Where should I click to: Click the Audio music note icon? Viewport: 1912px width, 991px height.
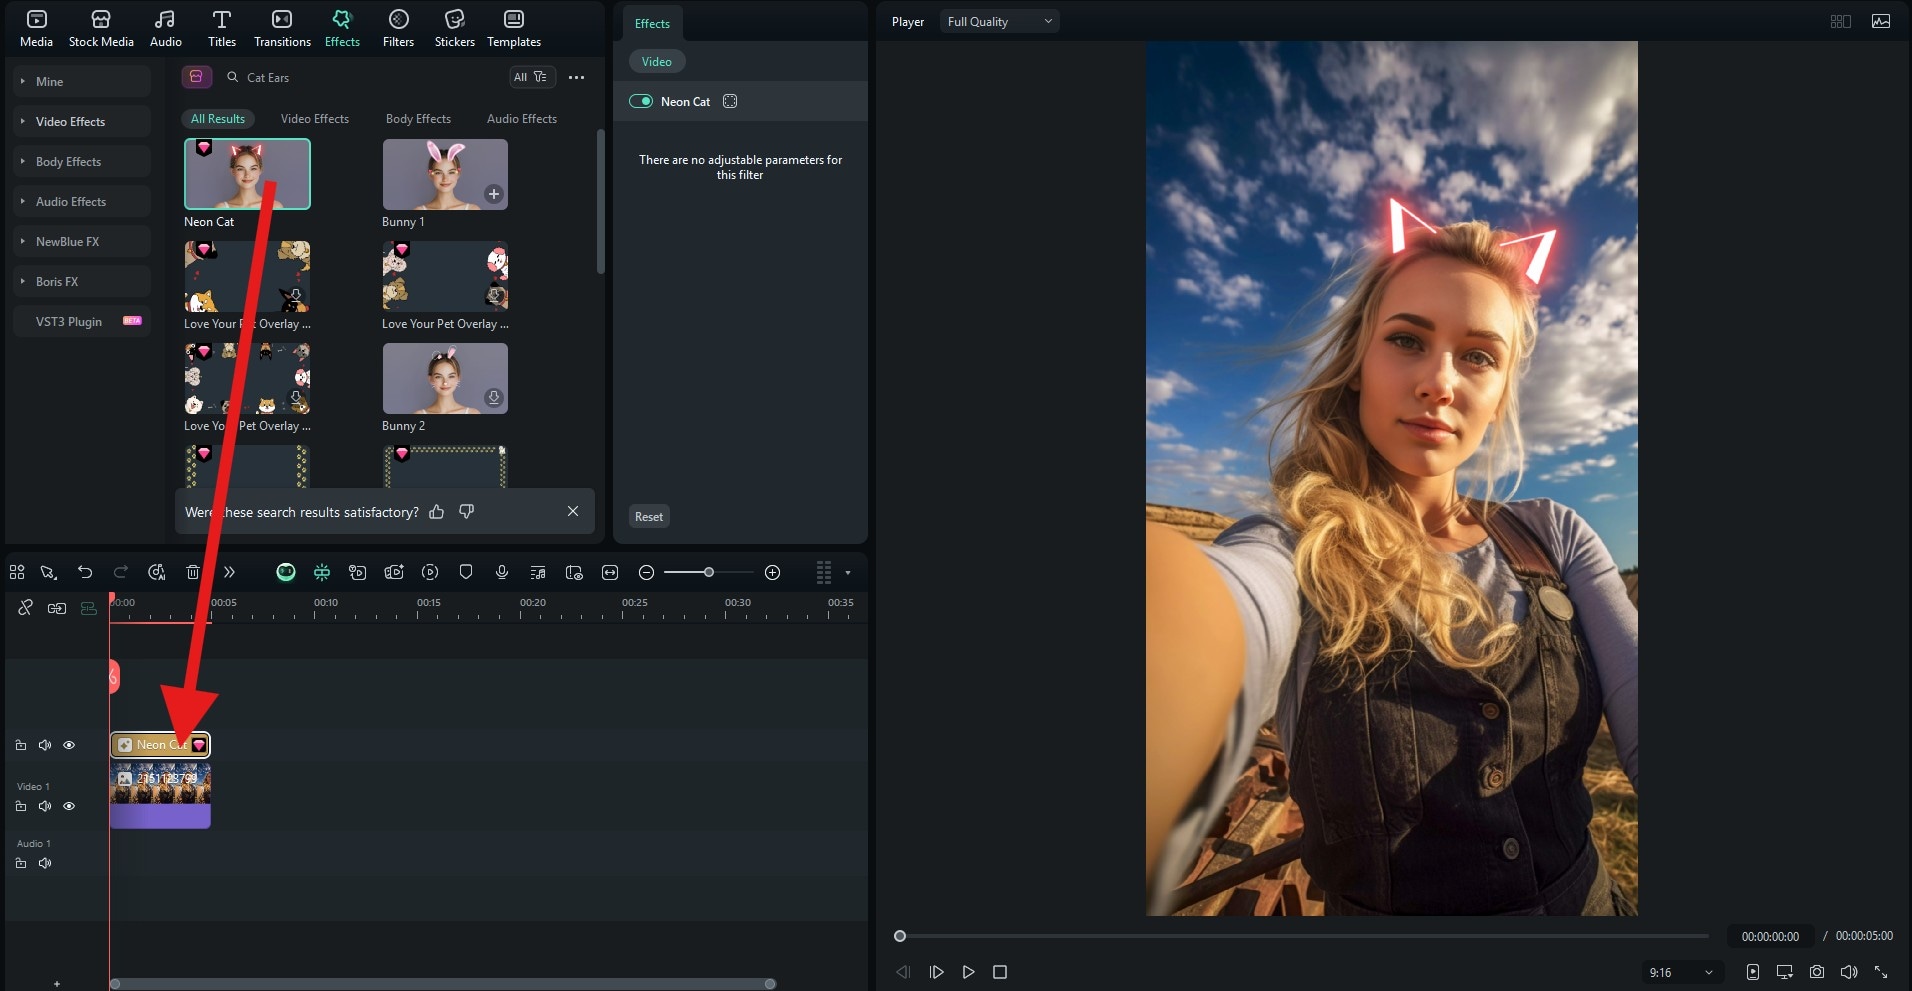(x=166, y=20)
